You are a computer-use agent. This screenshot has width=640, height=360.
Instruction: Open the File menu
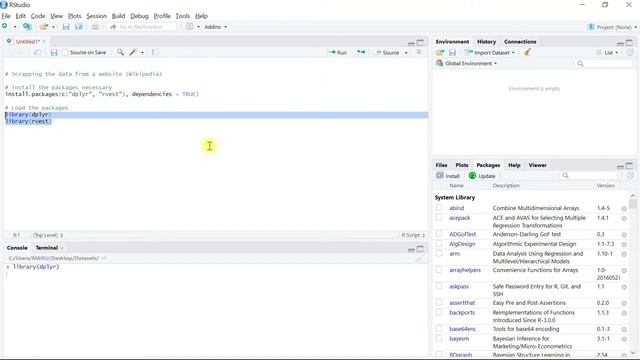(6, 16)
